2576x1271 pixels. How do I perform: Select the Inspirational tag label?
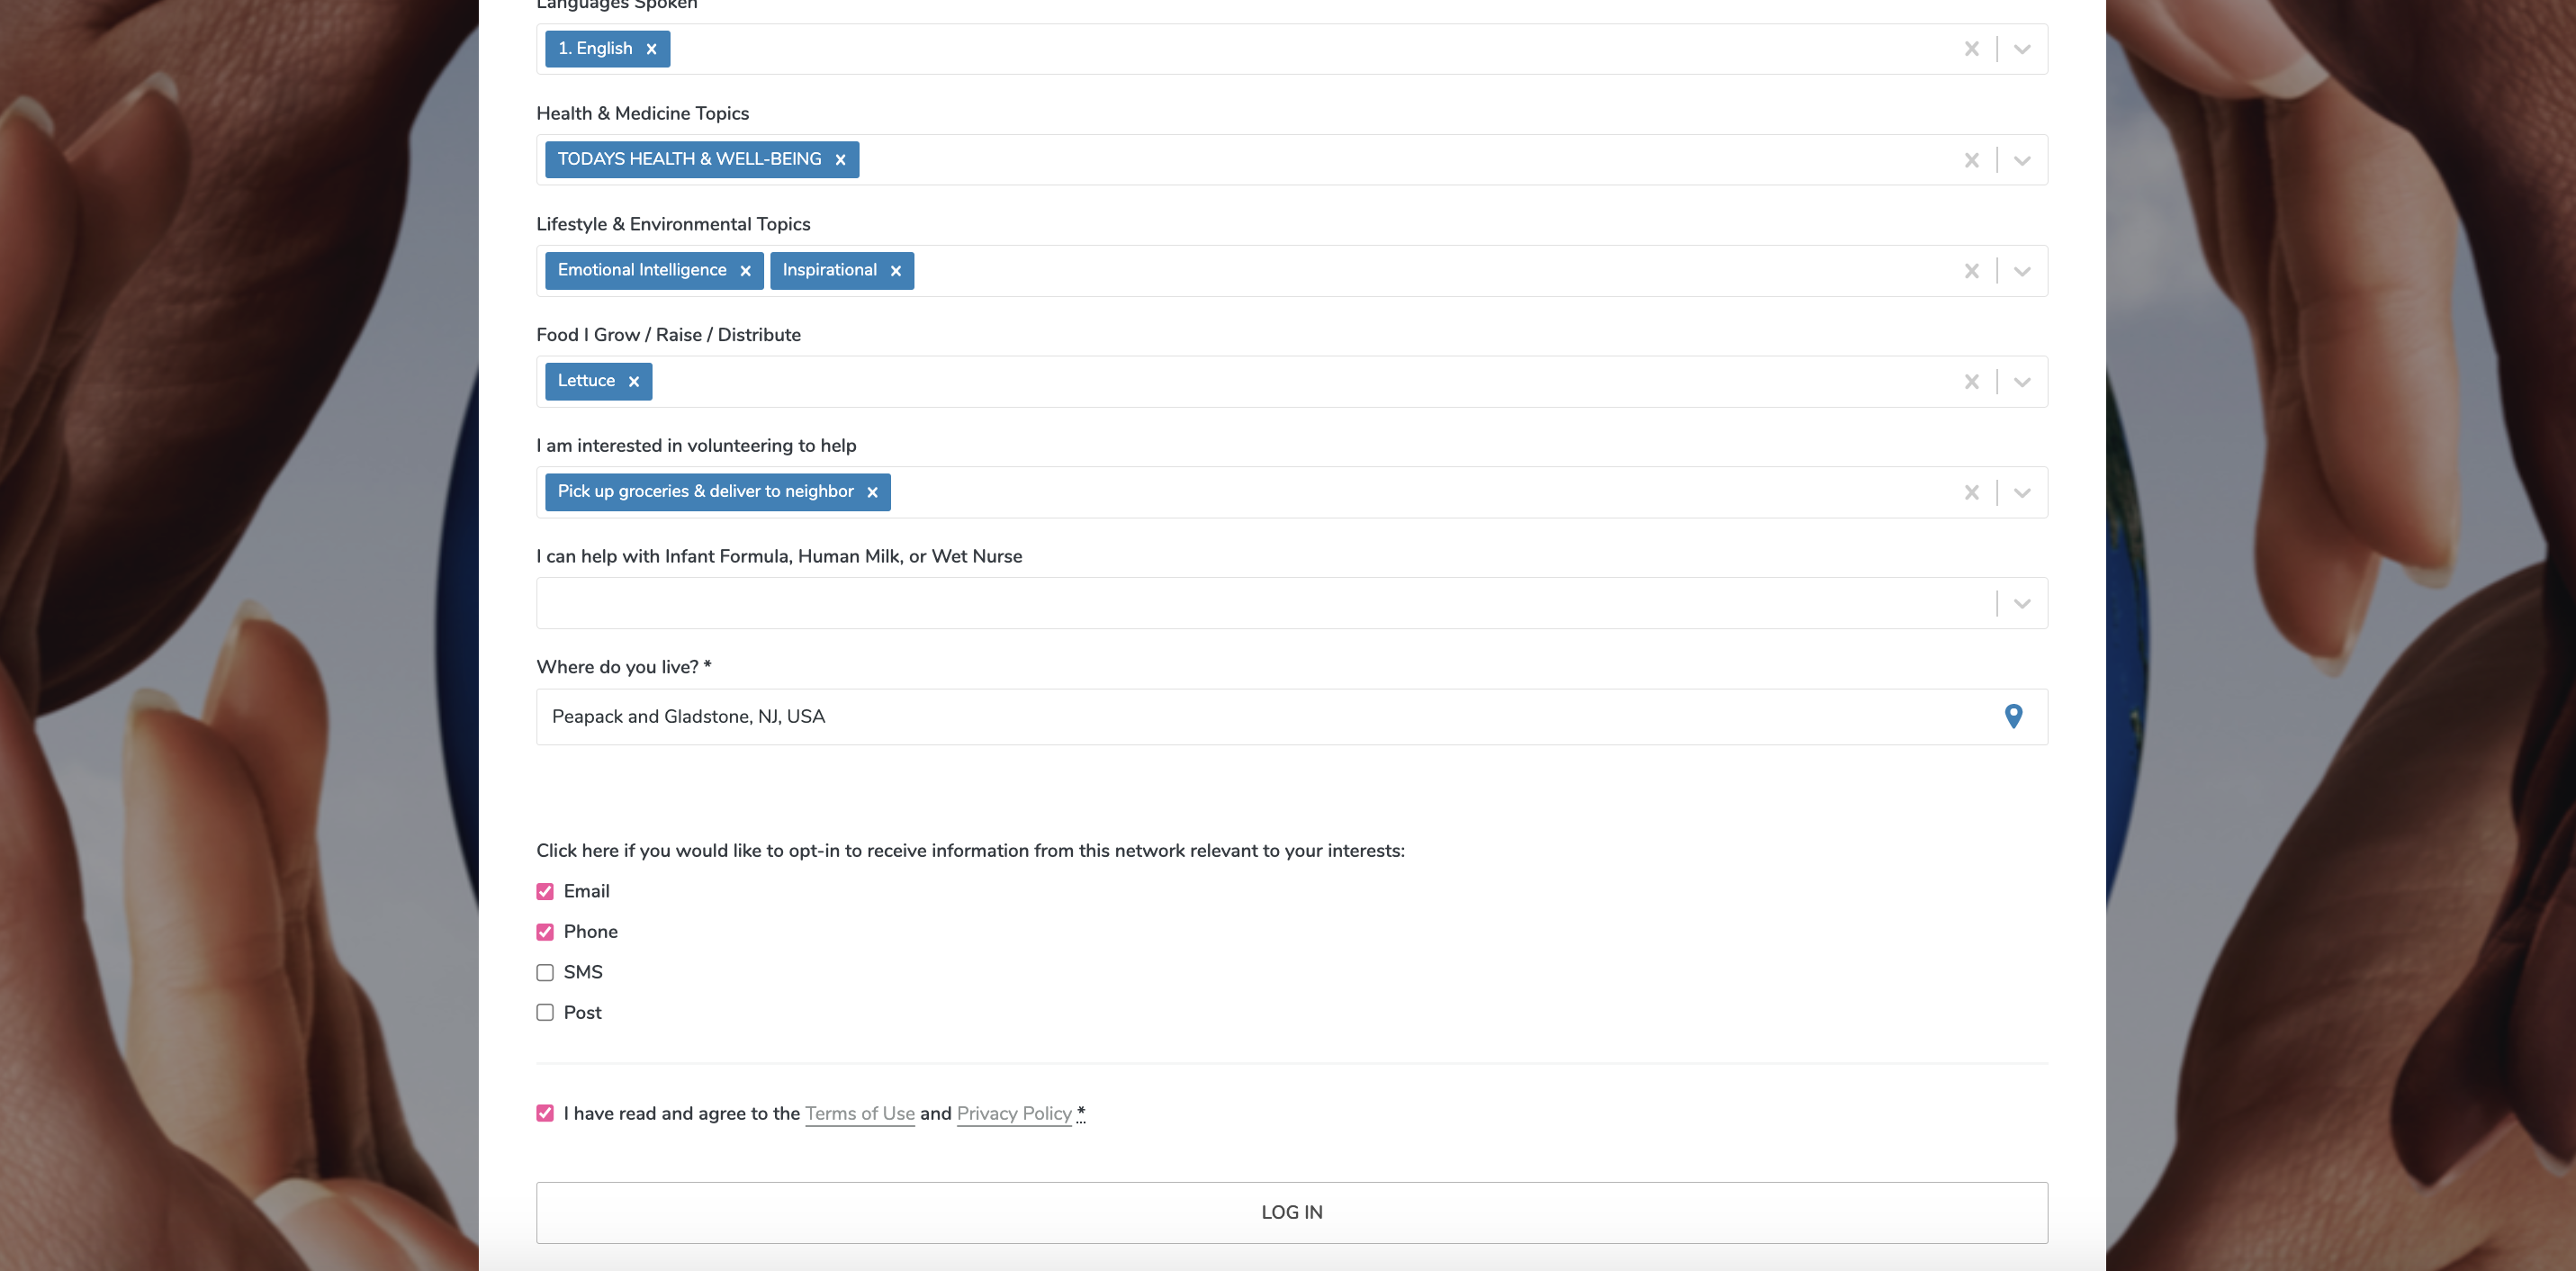829,270
